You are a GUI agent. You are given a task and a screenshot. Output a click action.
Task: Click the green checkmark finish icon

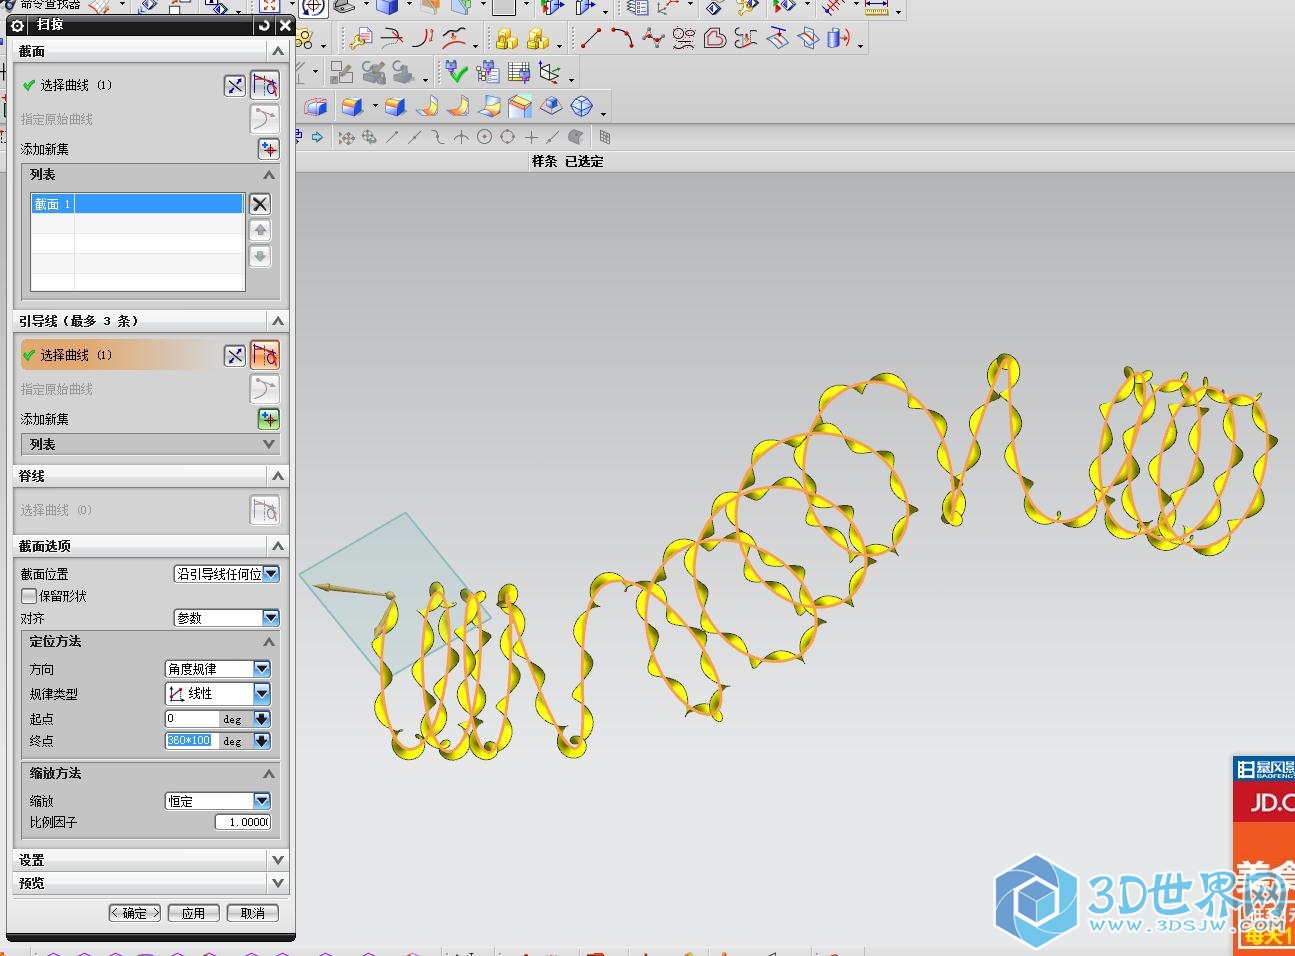[x=457, y=72]
